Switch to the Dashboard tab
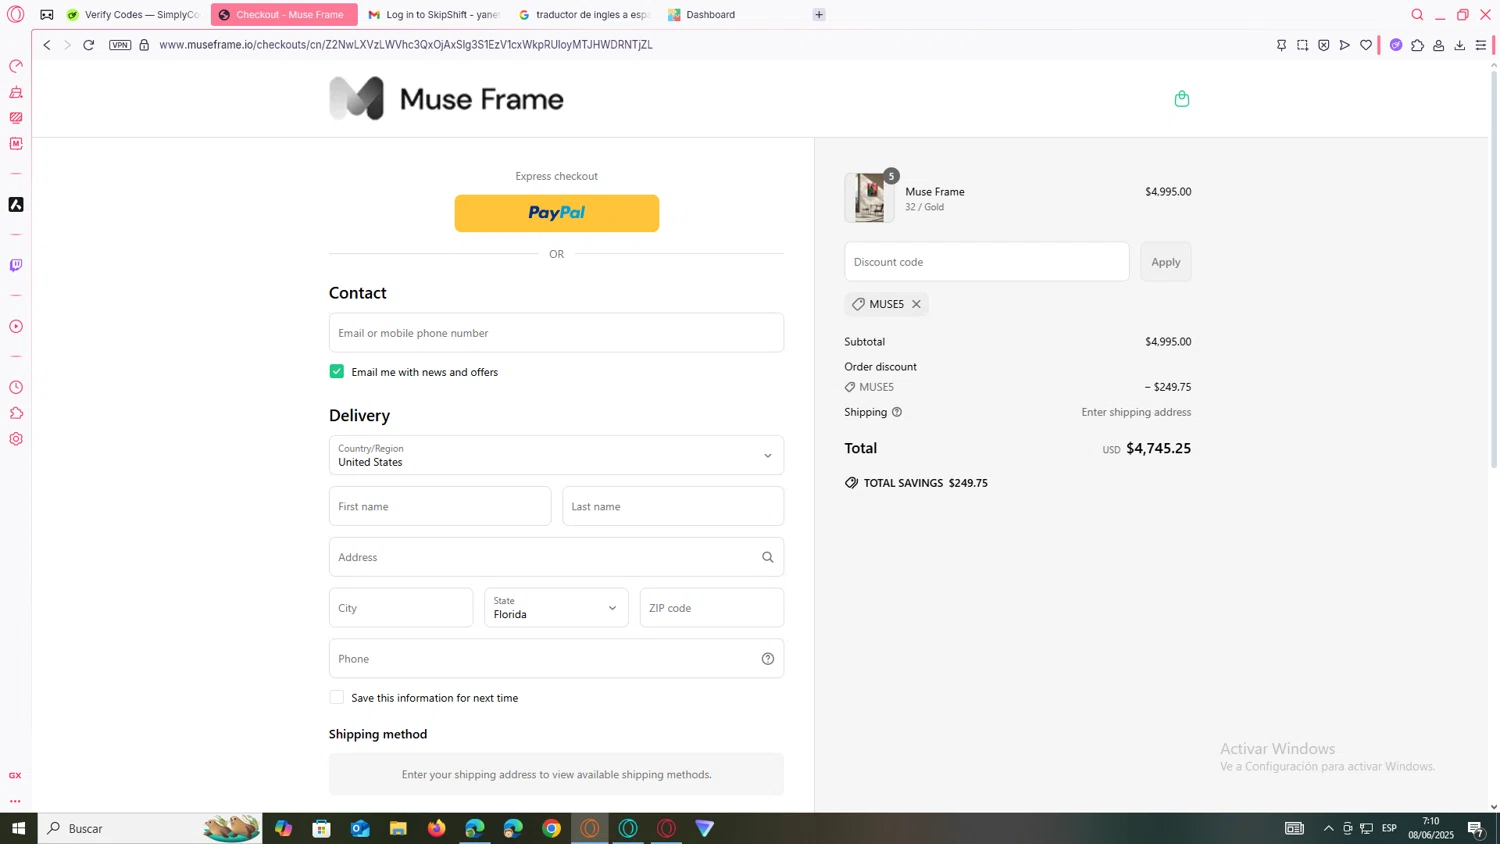The image size is (1500, 844). coord(735,15)
